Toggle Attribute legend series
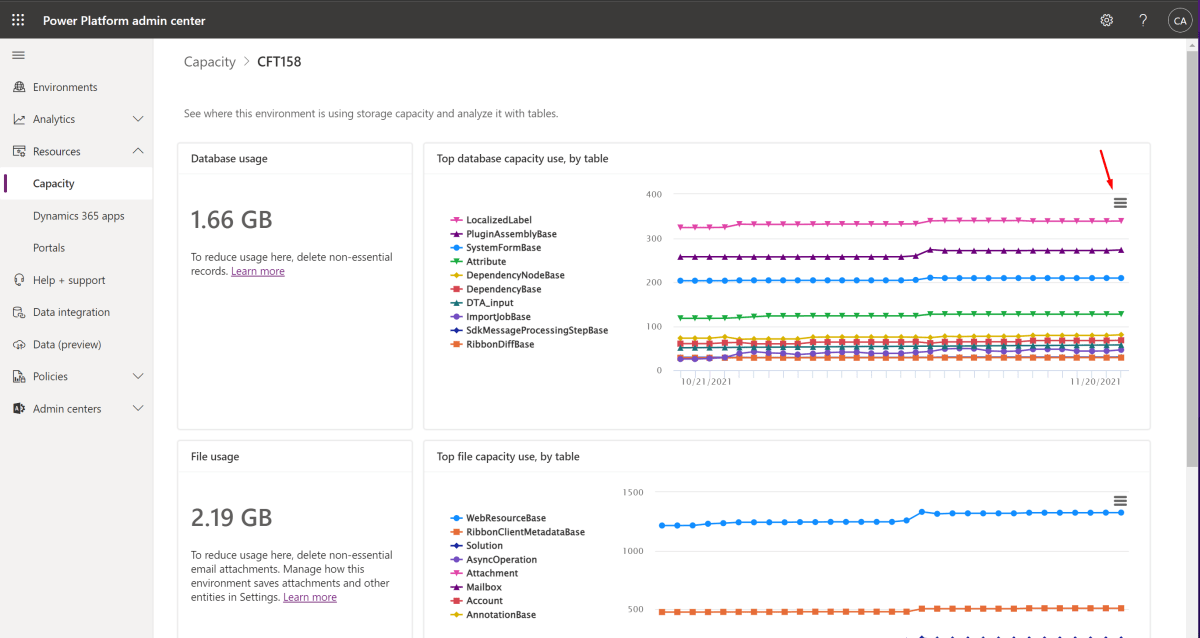The height and width of the screenshot is (638, 1200). [x=478, y=262]
